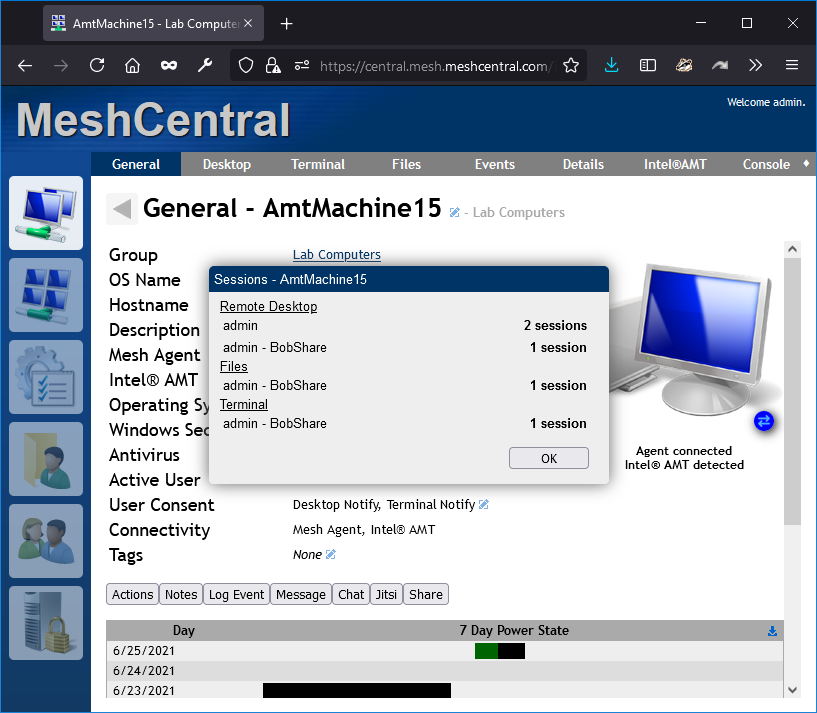Select the server security icon at sidebar bottom
The width and height of the screenshot is (817, 713).
click(46, 623)
